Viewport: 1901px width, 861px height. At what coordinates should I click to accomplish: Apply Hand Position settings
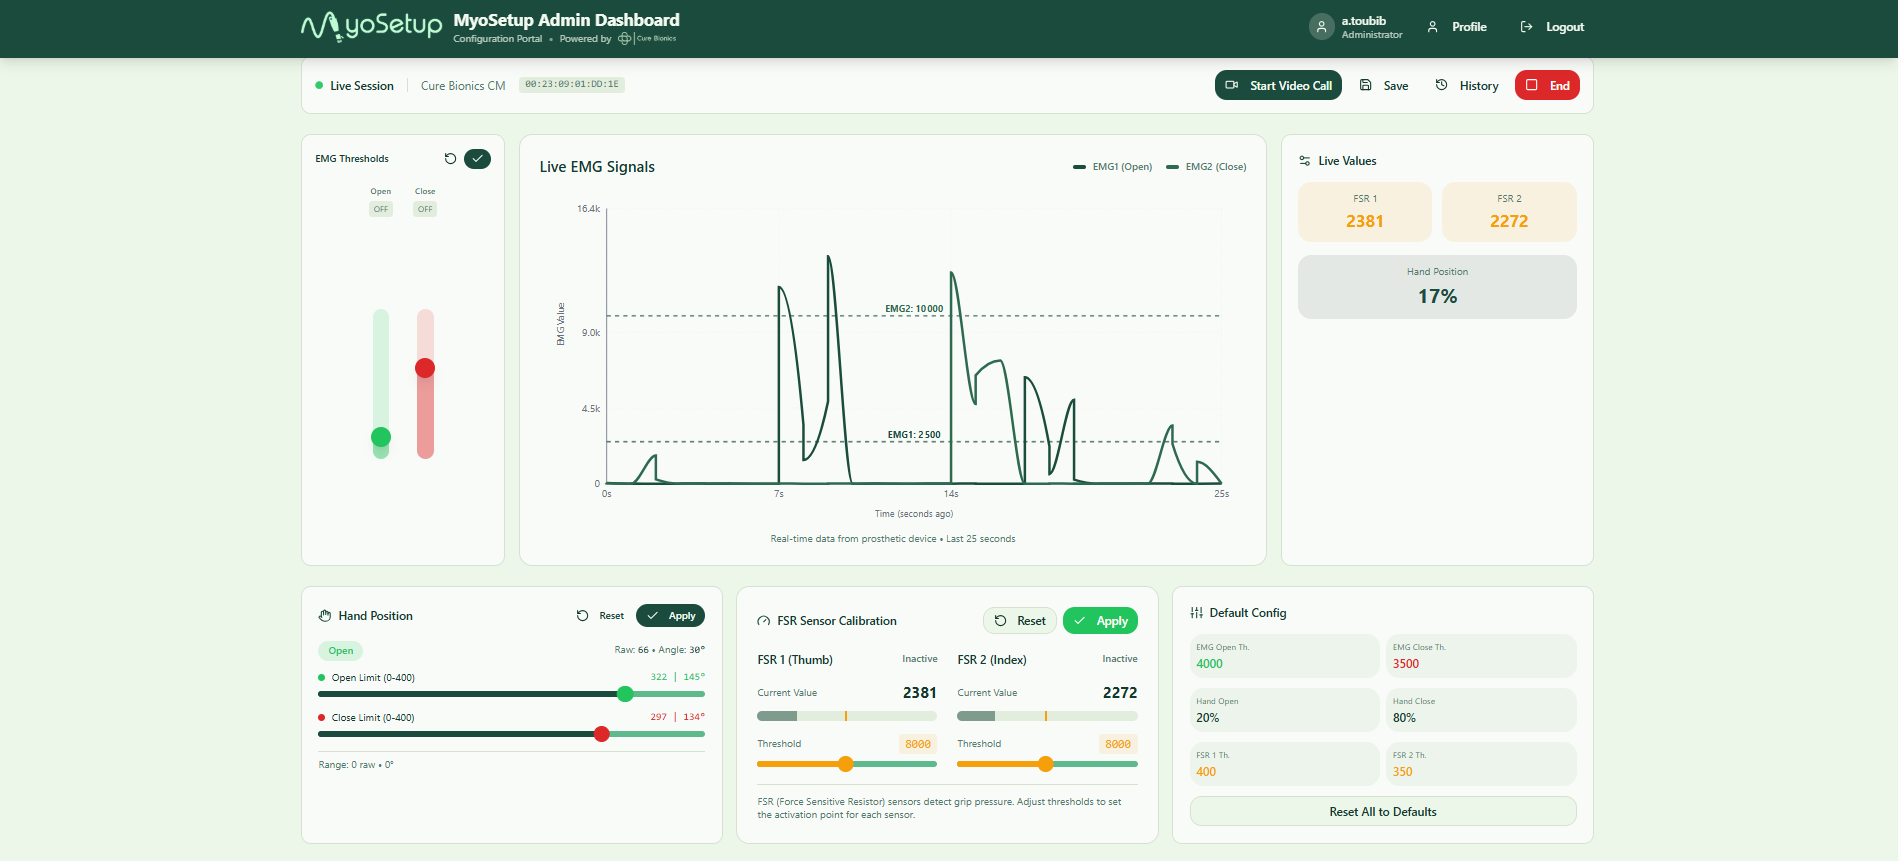[x=670, y=616]
